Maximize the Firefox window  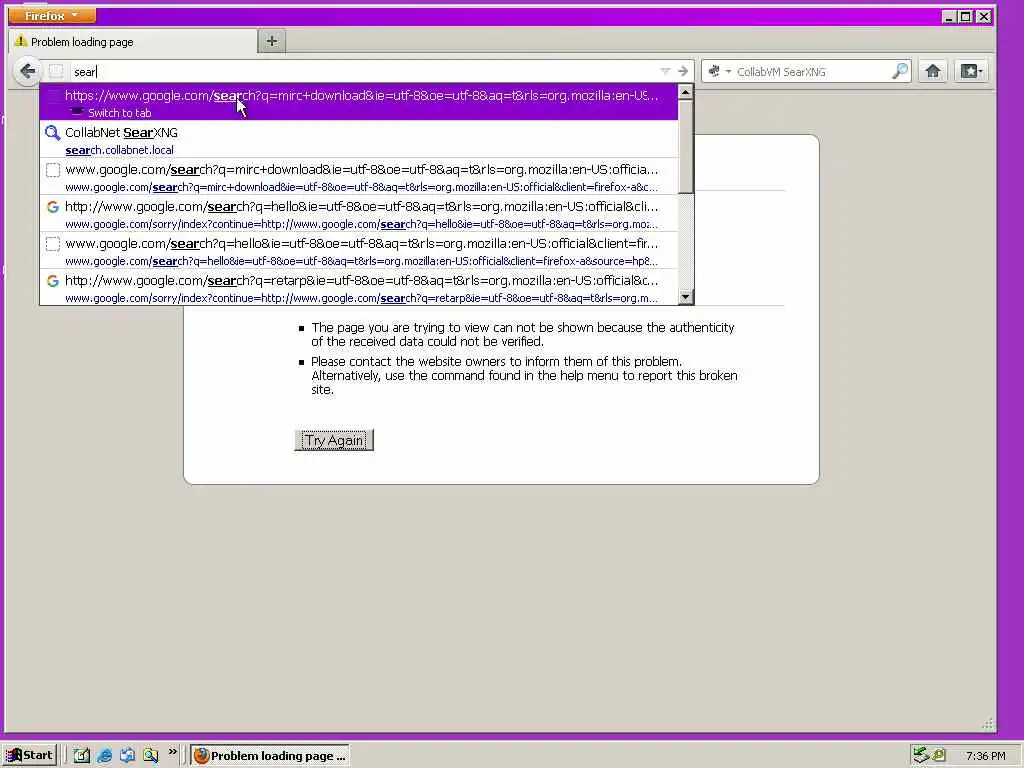point(966,16)
